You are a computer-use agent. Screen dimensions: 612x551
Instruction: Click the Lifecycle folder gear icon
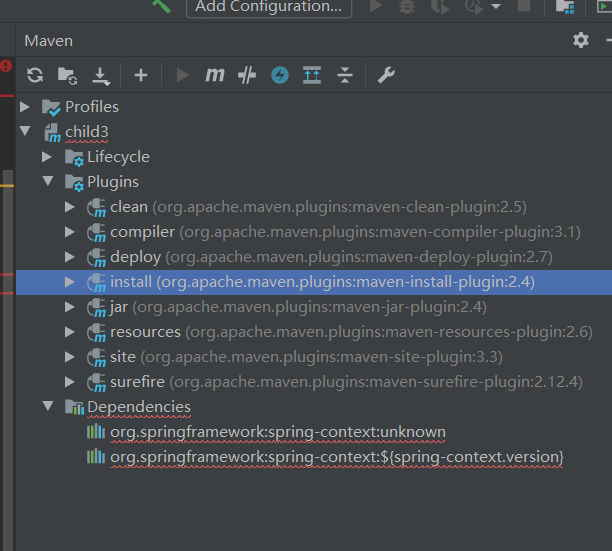click(74, 158)
